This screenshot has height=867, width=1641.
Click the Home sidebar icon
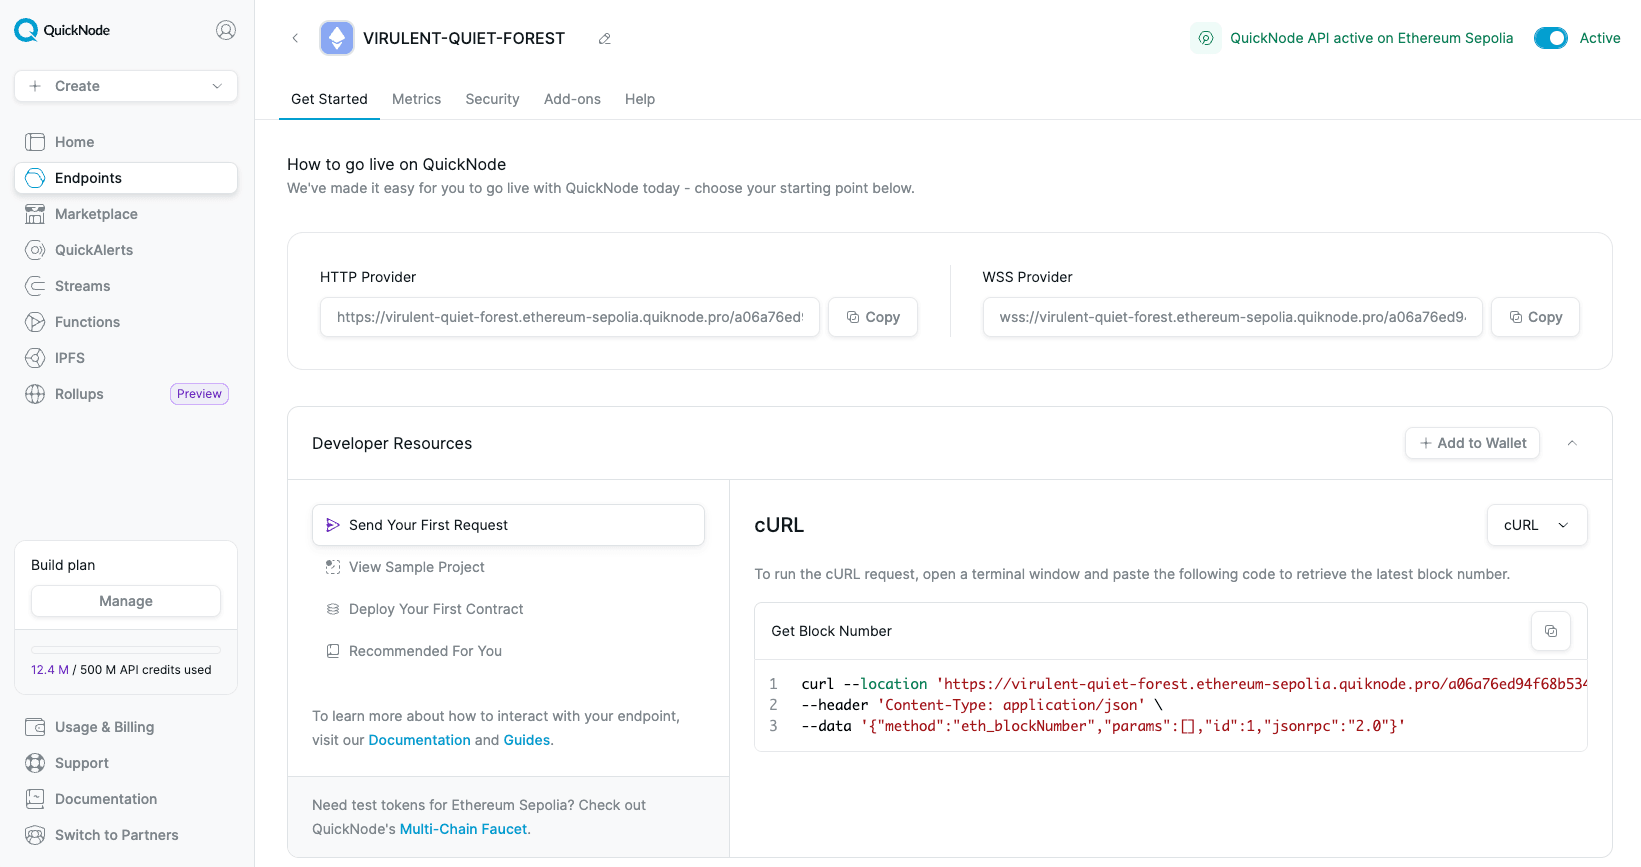point(35,142)
